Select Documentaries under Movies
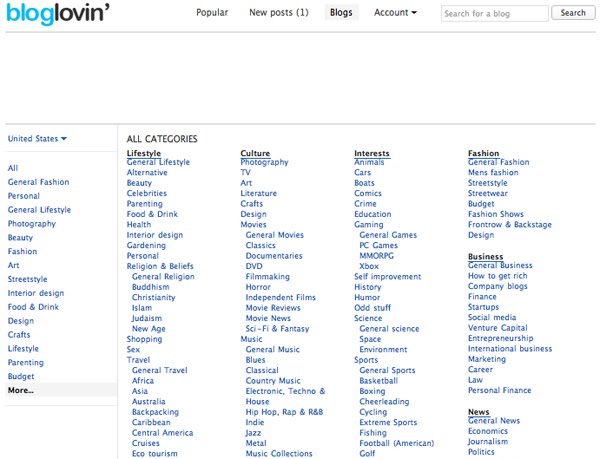The height and width of the screenshot is (459, 600). pyautogui.click(x=274, y=256)
